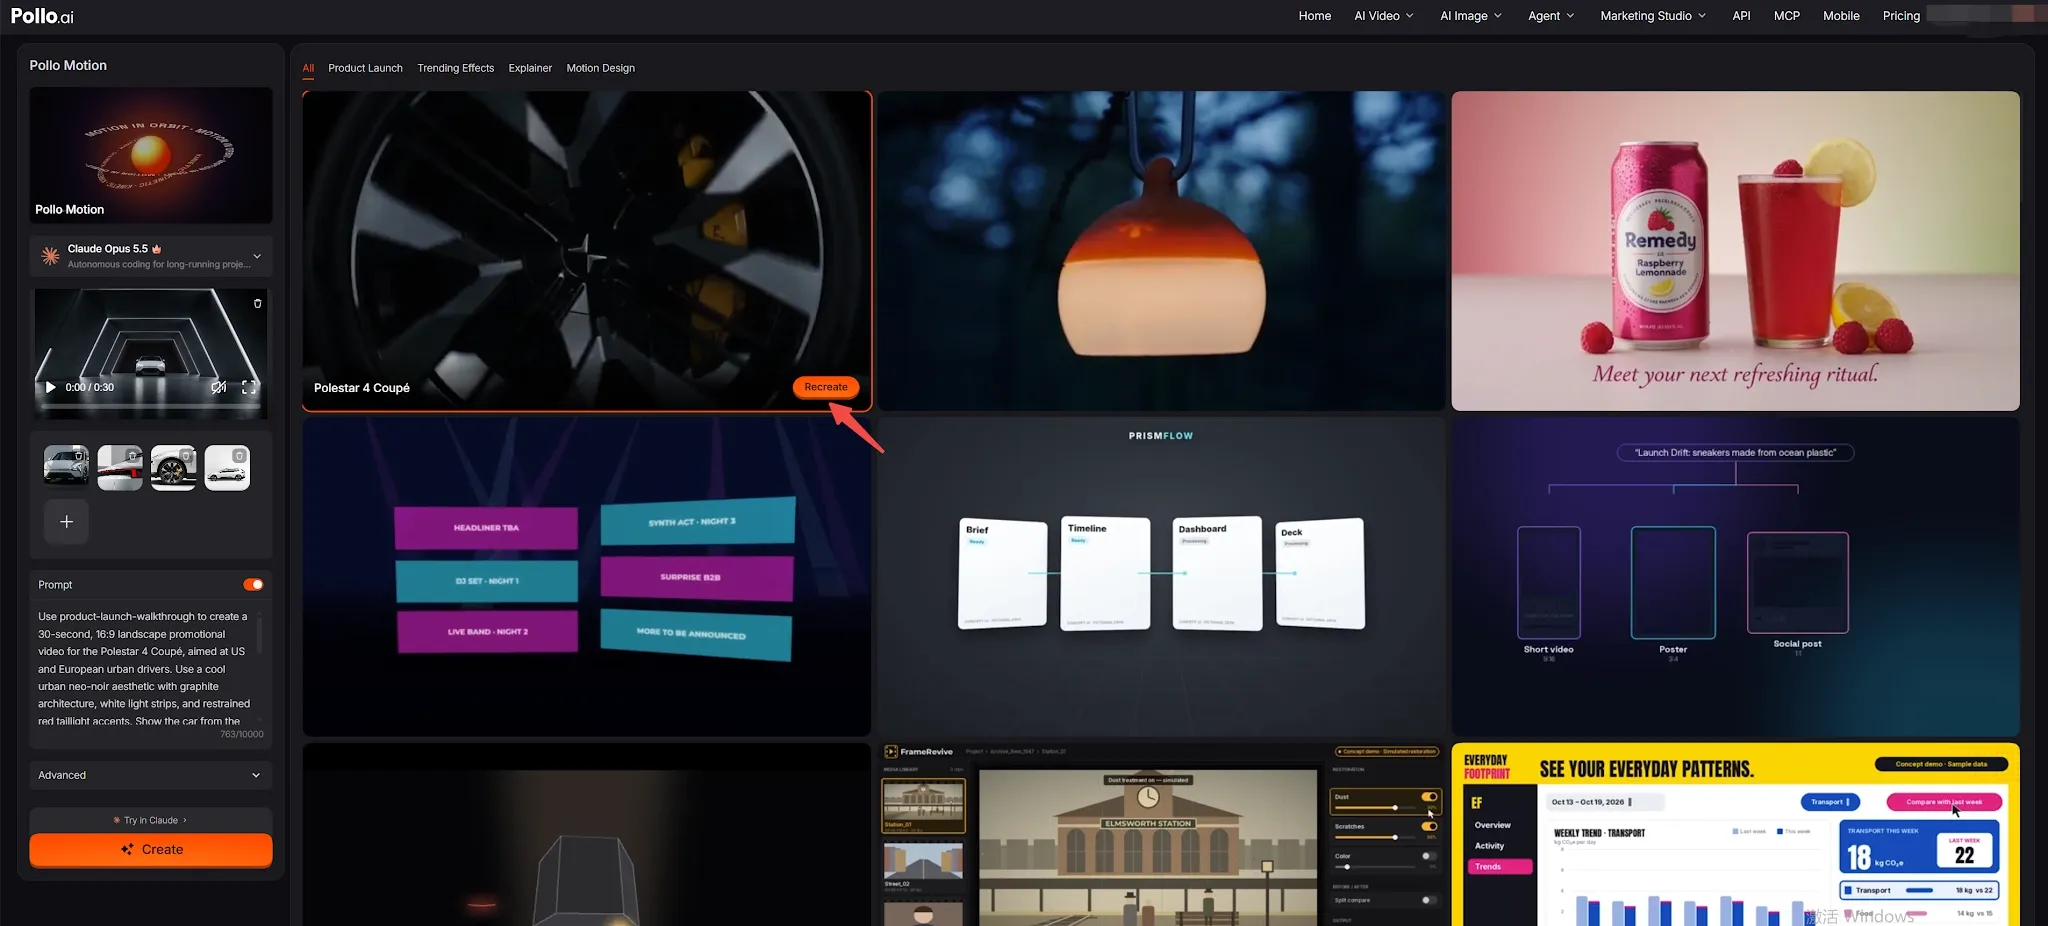Delete the uploaded video with trash icon

(257, 303)
